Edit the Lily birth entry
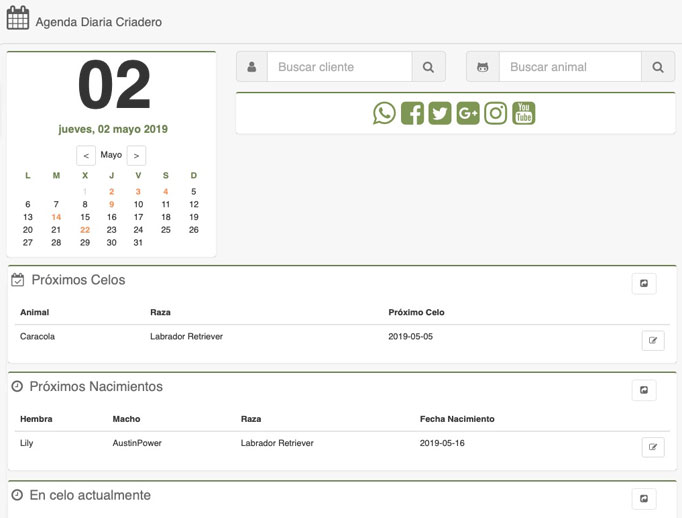The image size is (682, 518). 653,447
